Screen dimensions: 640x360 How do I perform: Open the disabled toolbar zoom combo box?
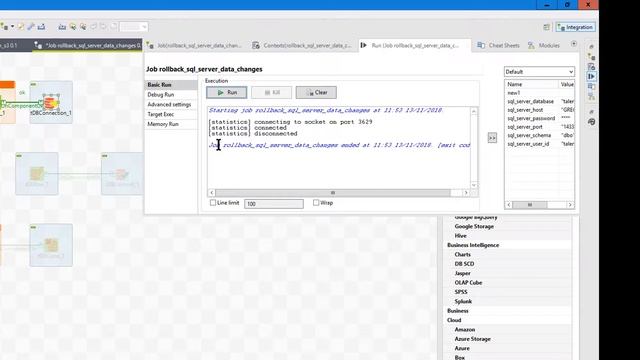133,27
